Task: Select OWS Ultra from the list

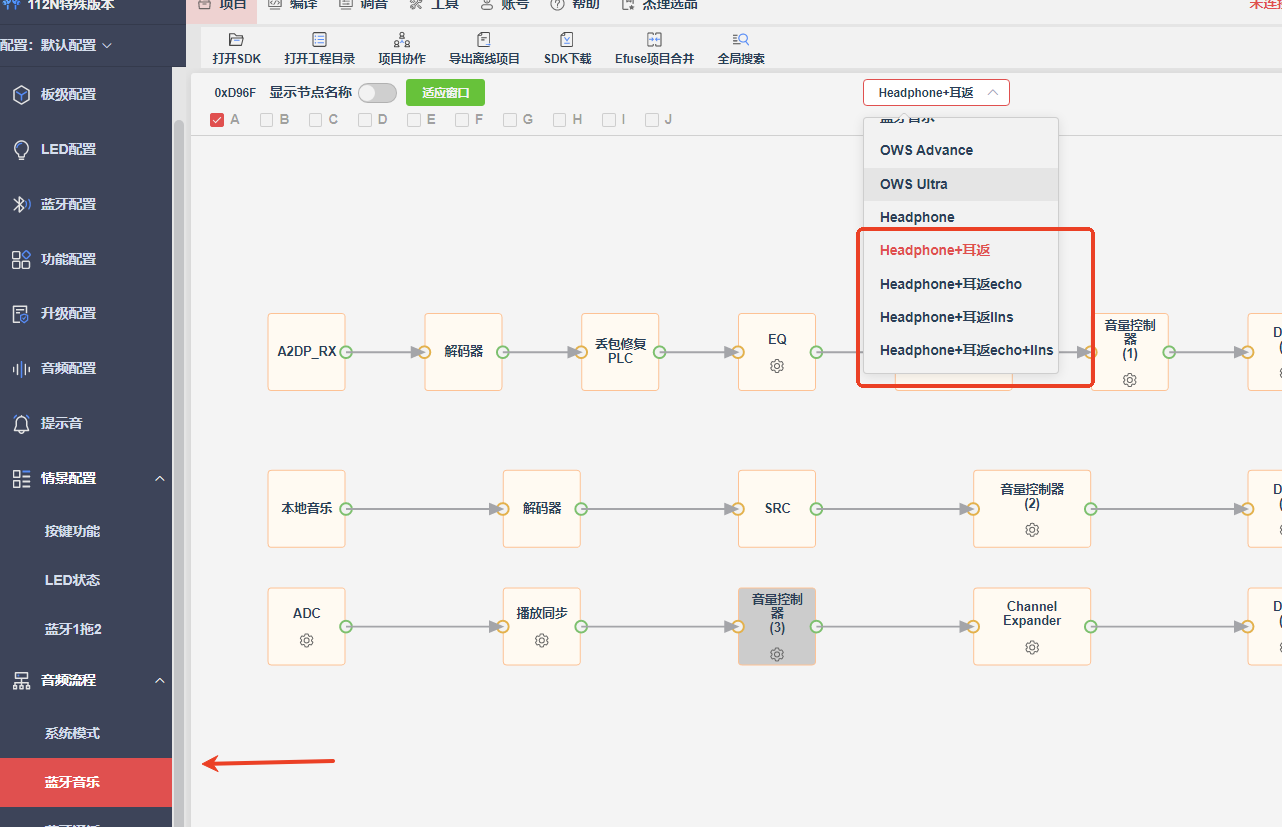Action: [x=961, y=184]
